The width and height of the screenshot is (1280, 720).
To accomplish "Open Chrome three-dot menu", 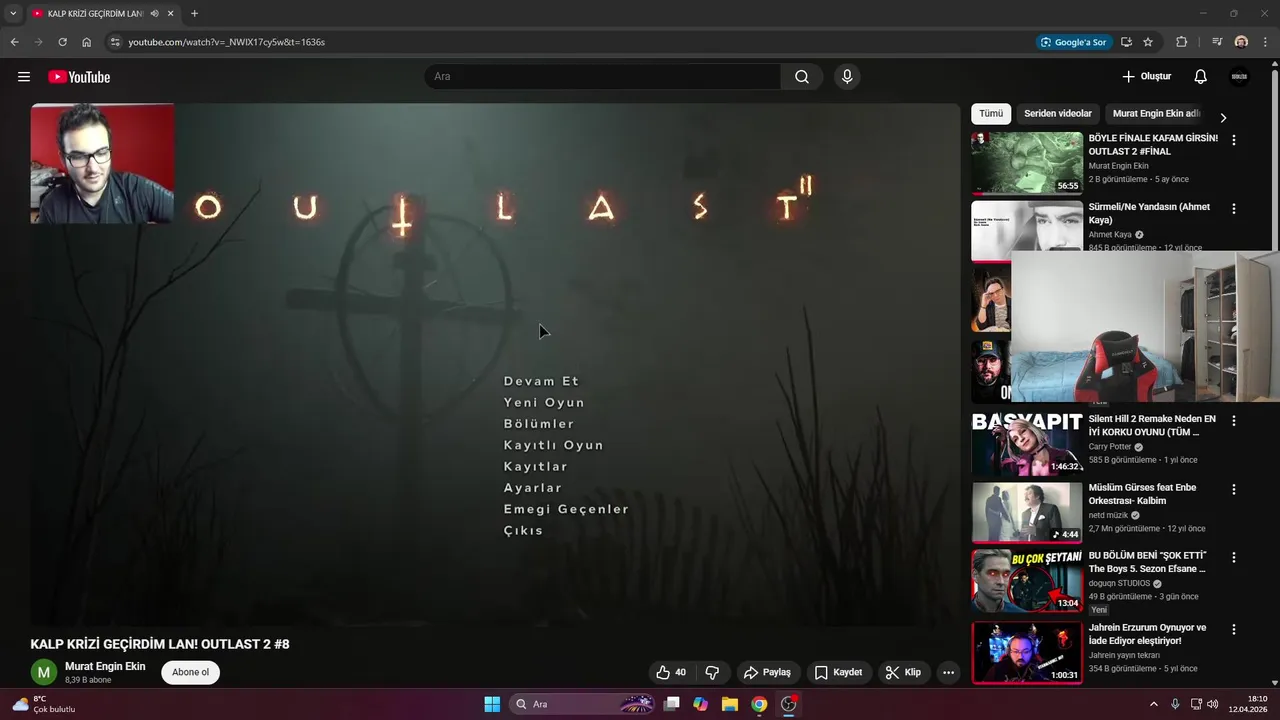I will coord(1266,42).
